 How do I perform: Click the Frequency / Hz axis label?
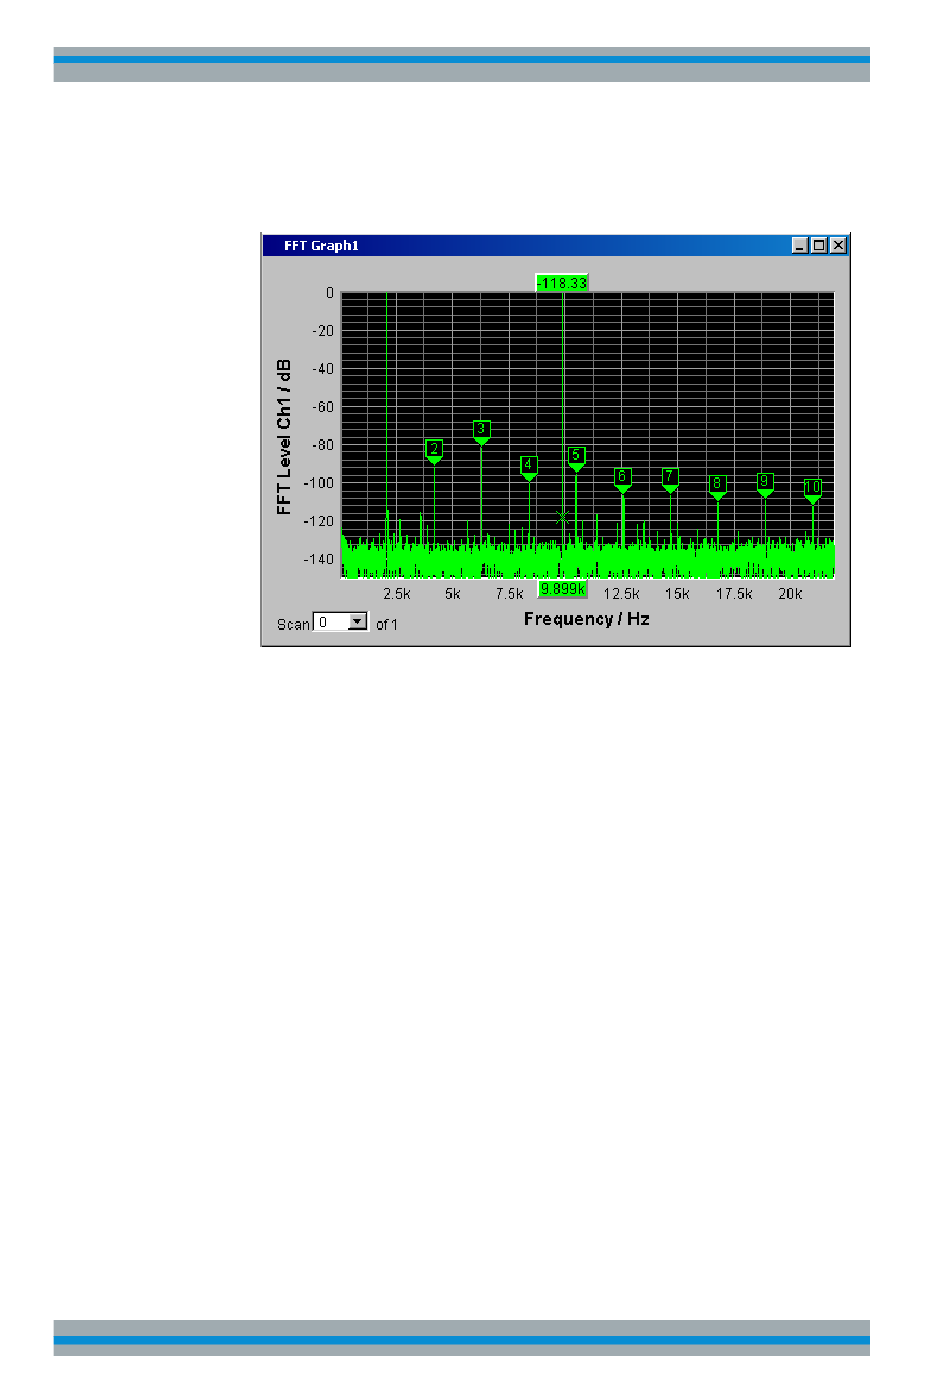pos(587,619)
